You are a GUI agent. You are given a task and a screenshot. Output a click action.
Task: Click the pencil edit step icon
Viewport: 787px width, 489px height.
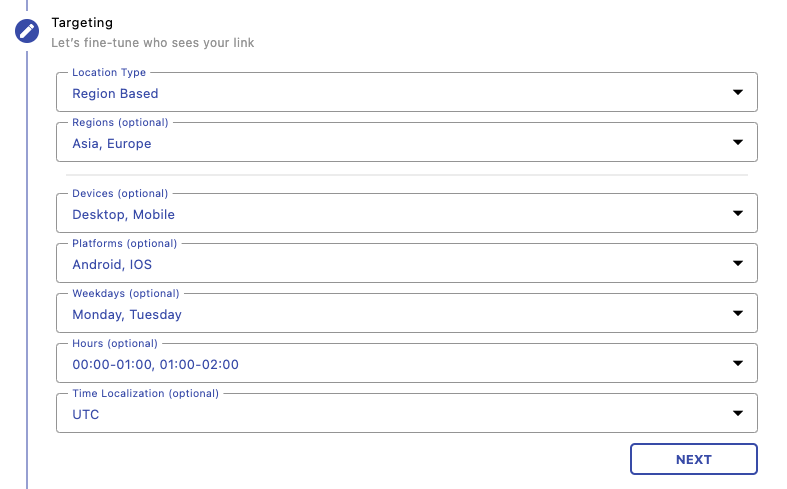27,31
